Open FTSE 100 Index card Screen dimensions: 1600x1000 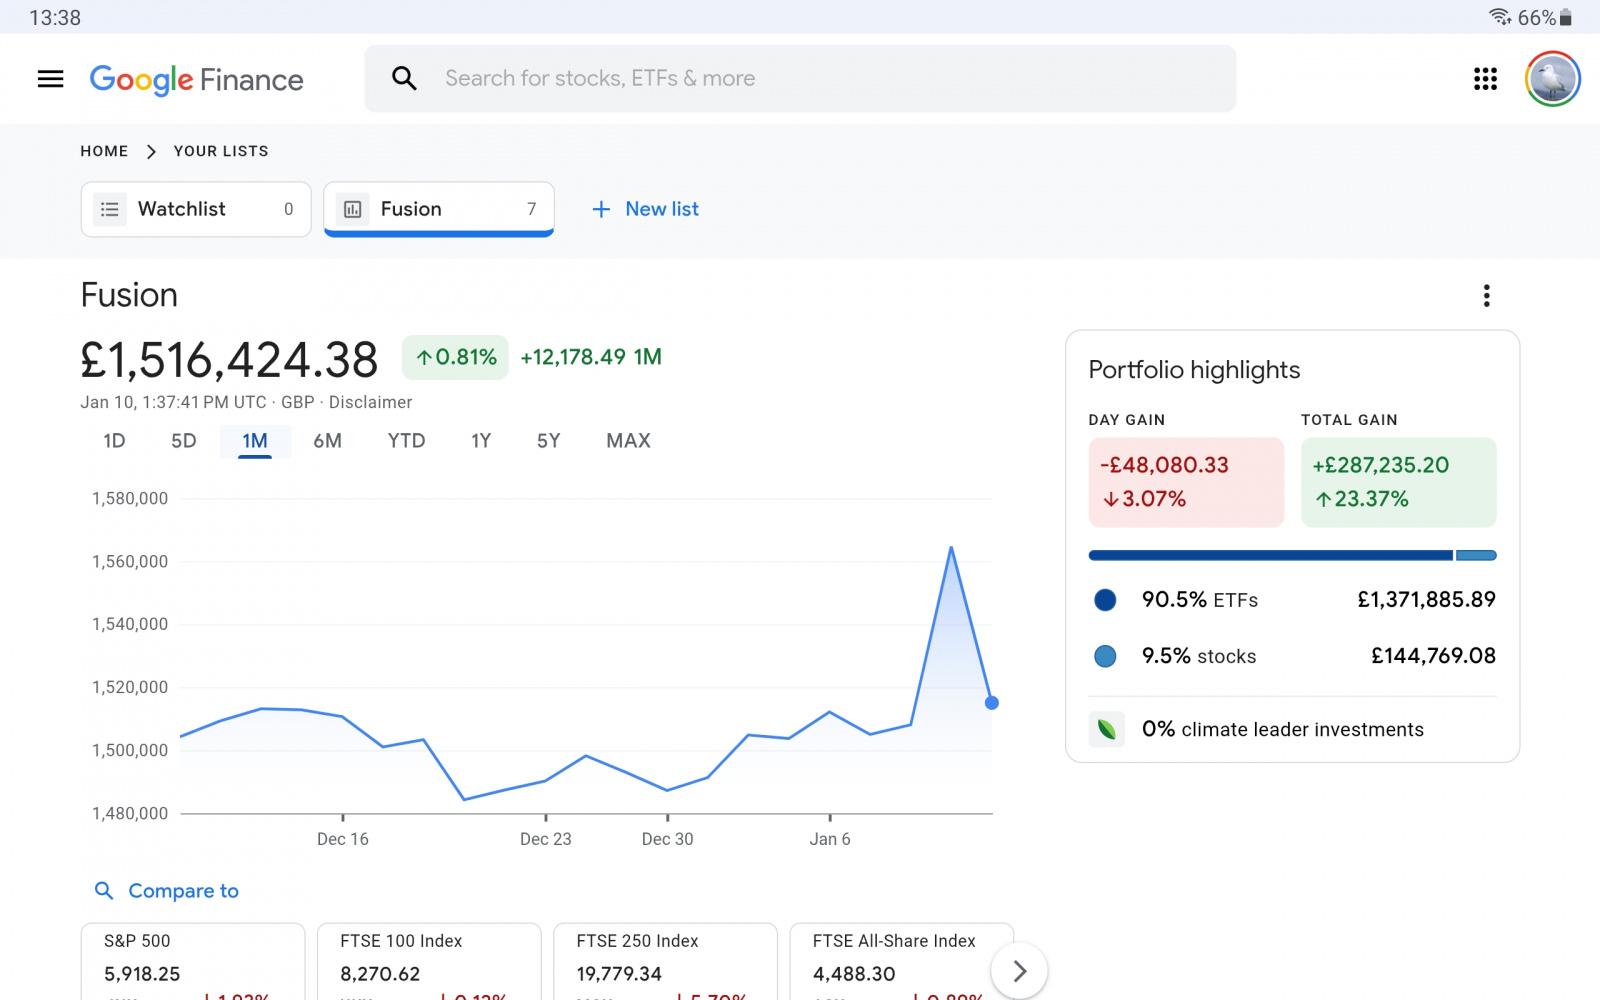429,961
